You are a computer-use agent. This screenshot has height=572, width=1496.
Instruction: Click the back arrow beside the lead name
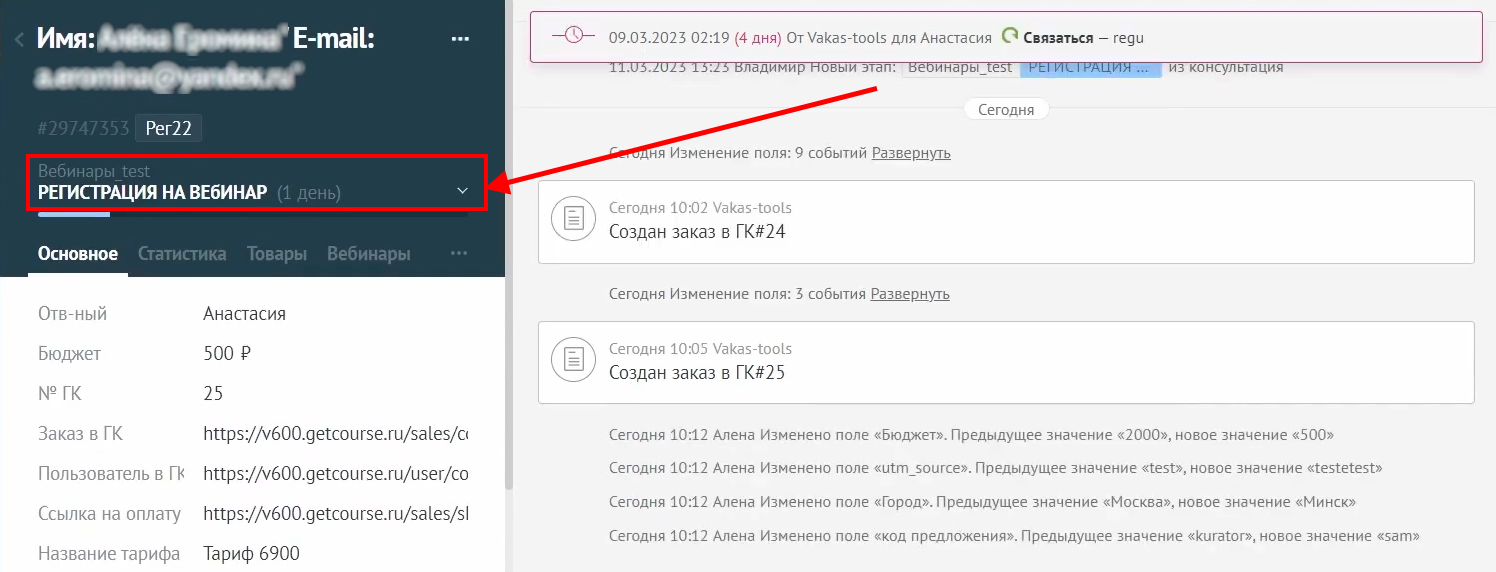[x=19, y=40]
